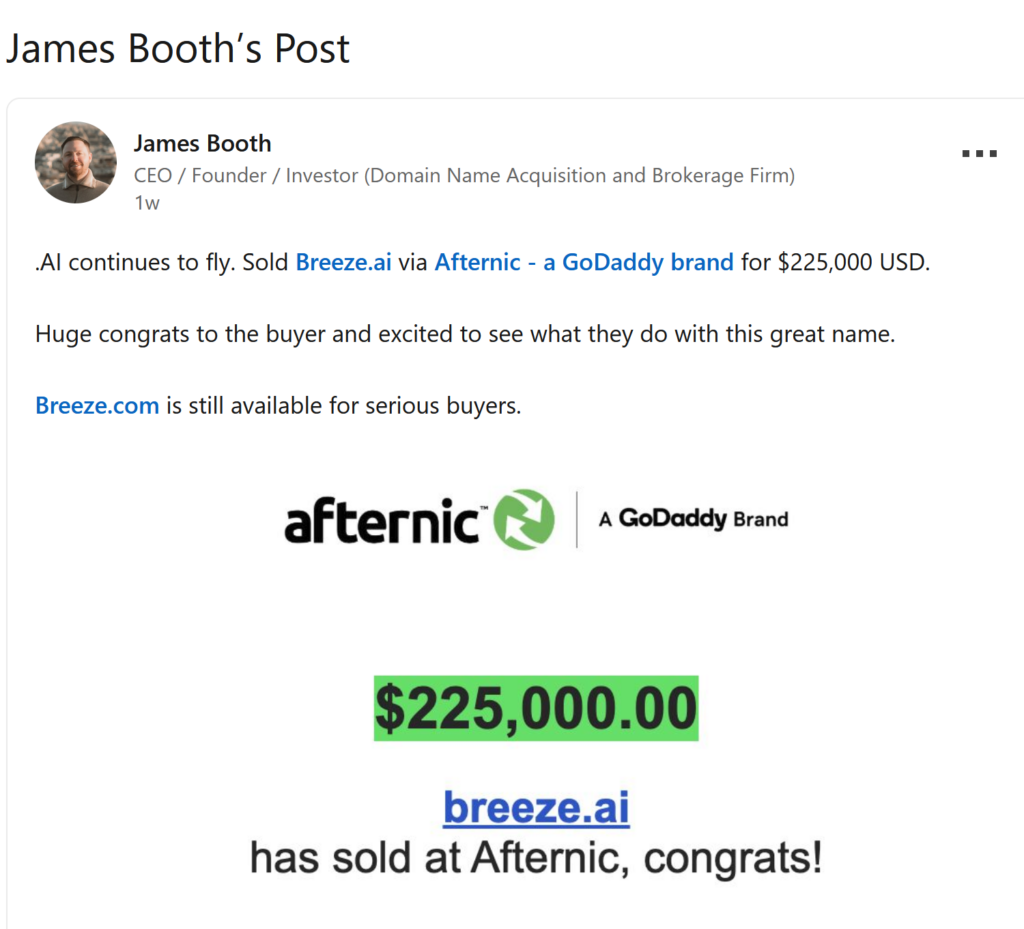This screenshot has height=929, width=1024.
Task: Follow the Breeze.ai link in the post text
Action: [x=344, y=262]
